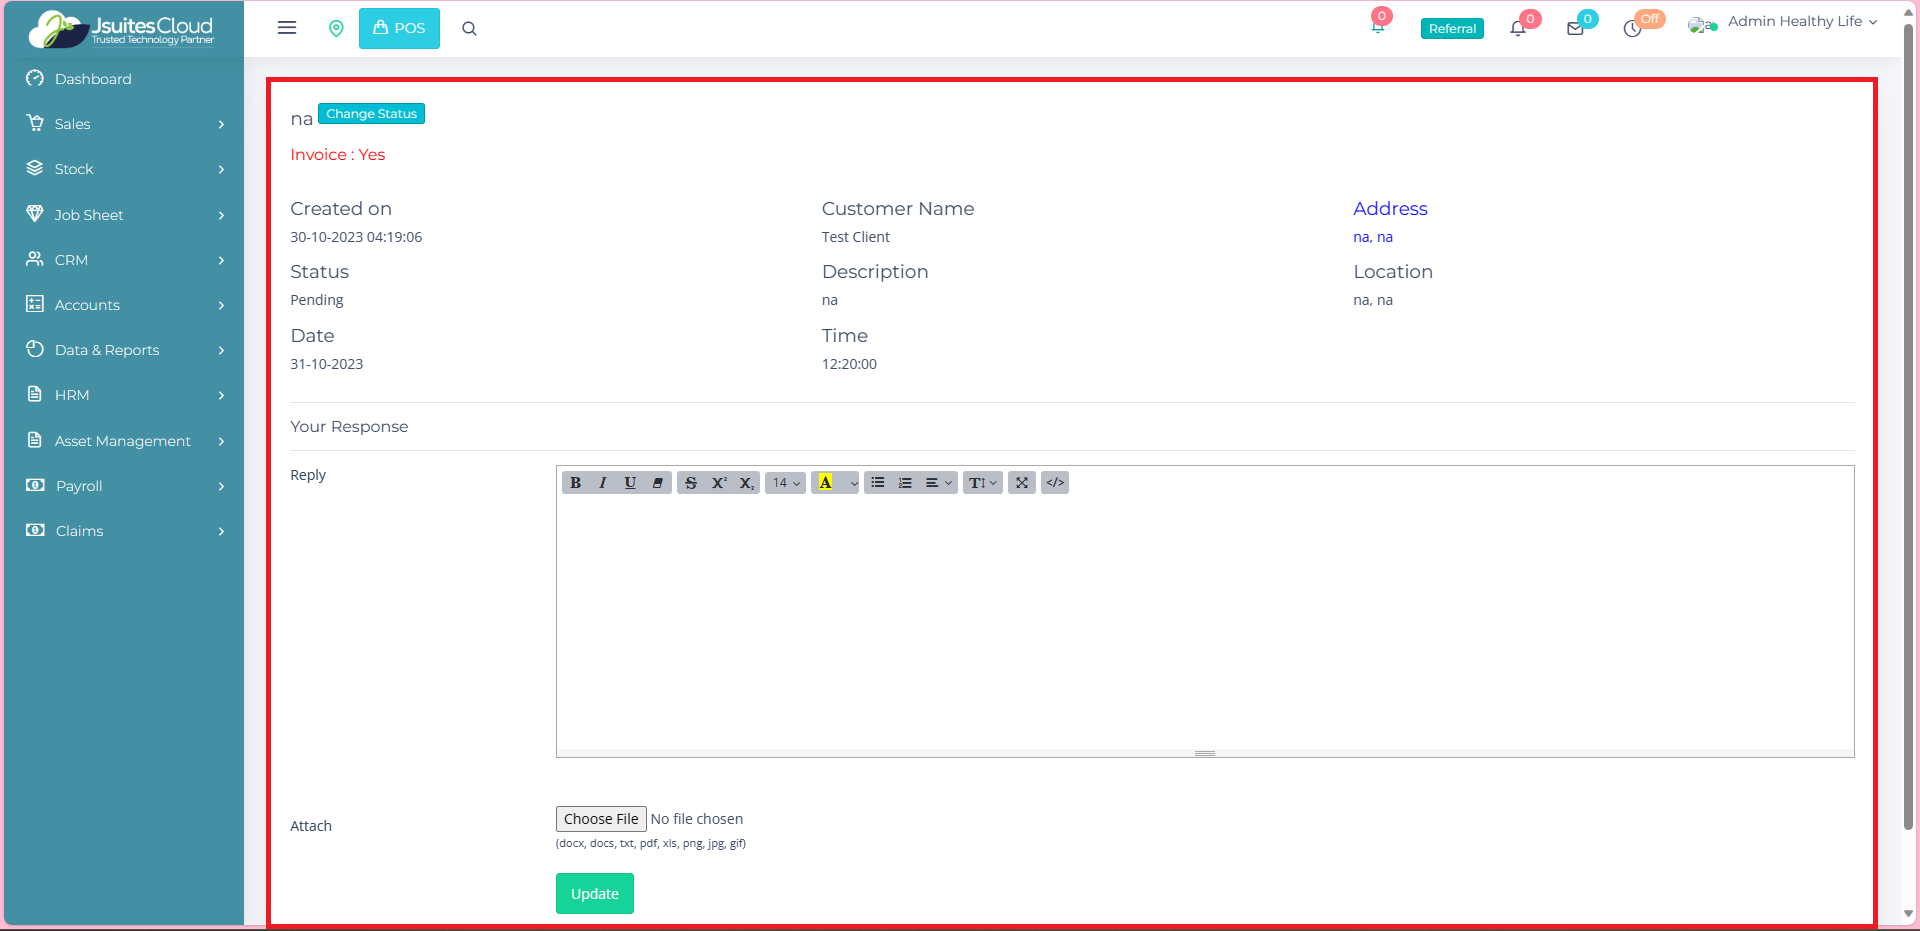Open the font size 14 dropdown
This screenshot has height=931, width=1920.
[x=786, y=483]
